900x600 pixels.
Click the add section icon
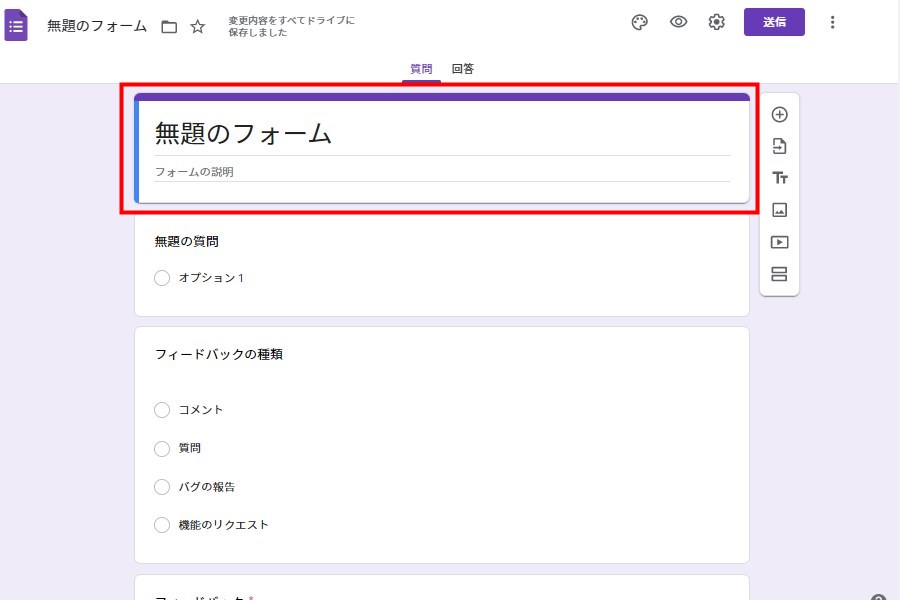tap(780, 274)
